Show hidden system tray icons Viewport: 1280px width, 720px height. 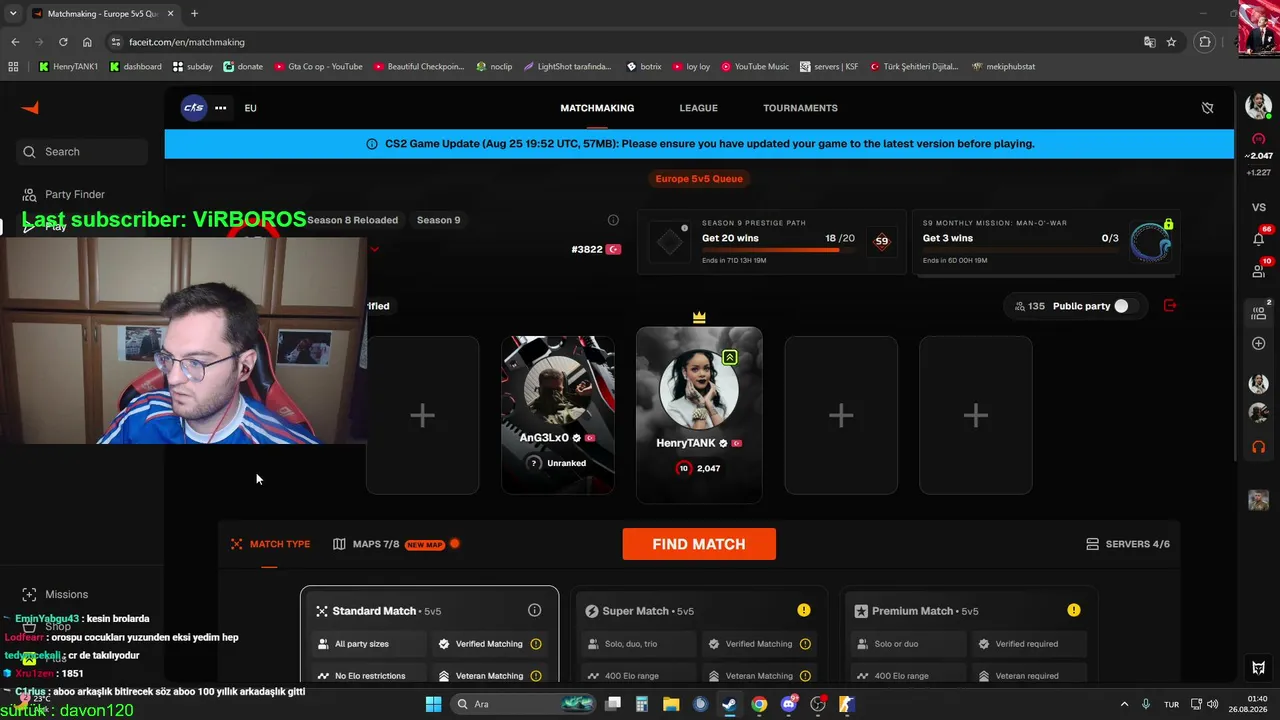(x=1124, y=704)
